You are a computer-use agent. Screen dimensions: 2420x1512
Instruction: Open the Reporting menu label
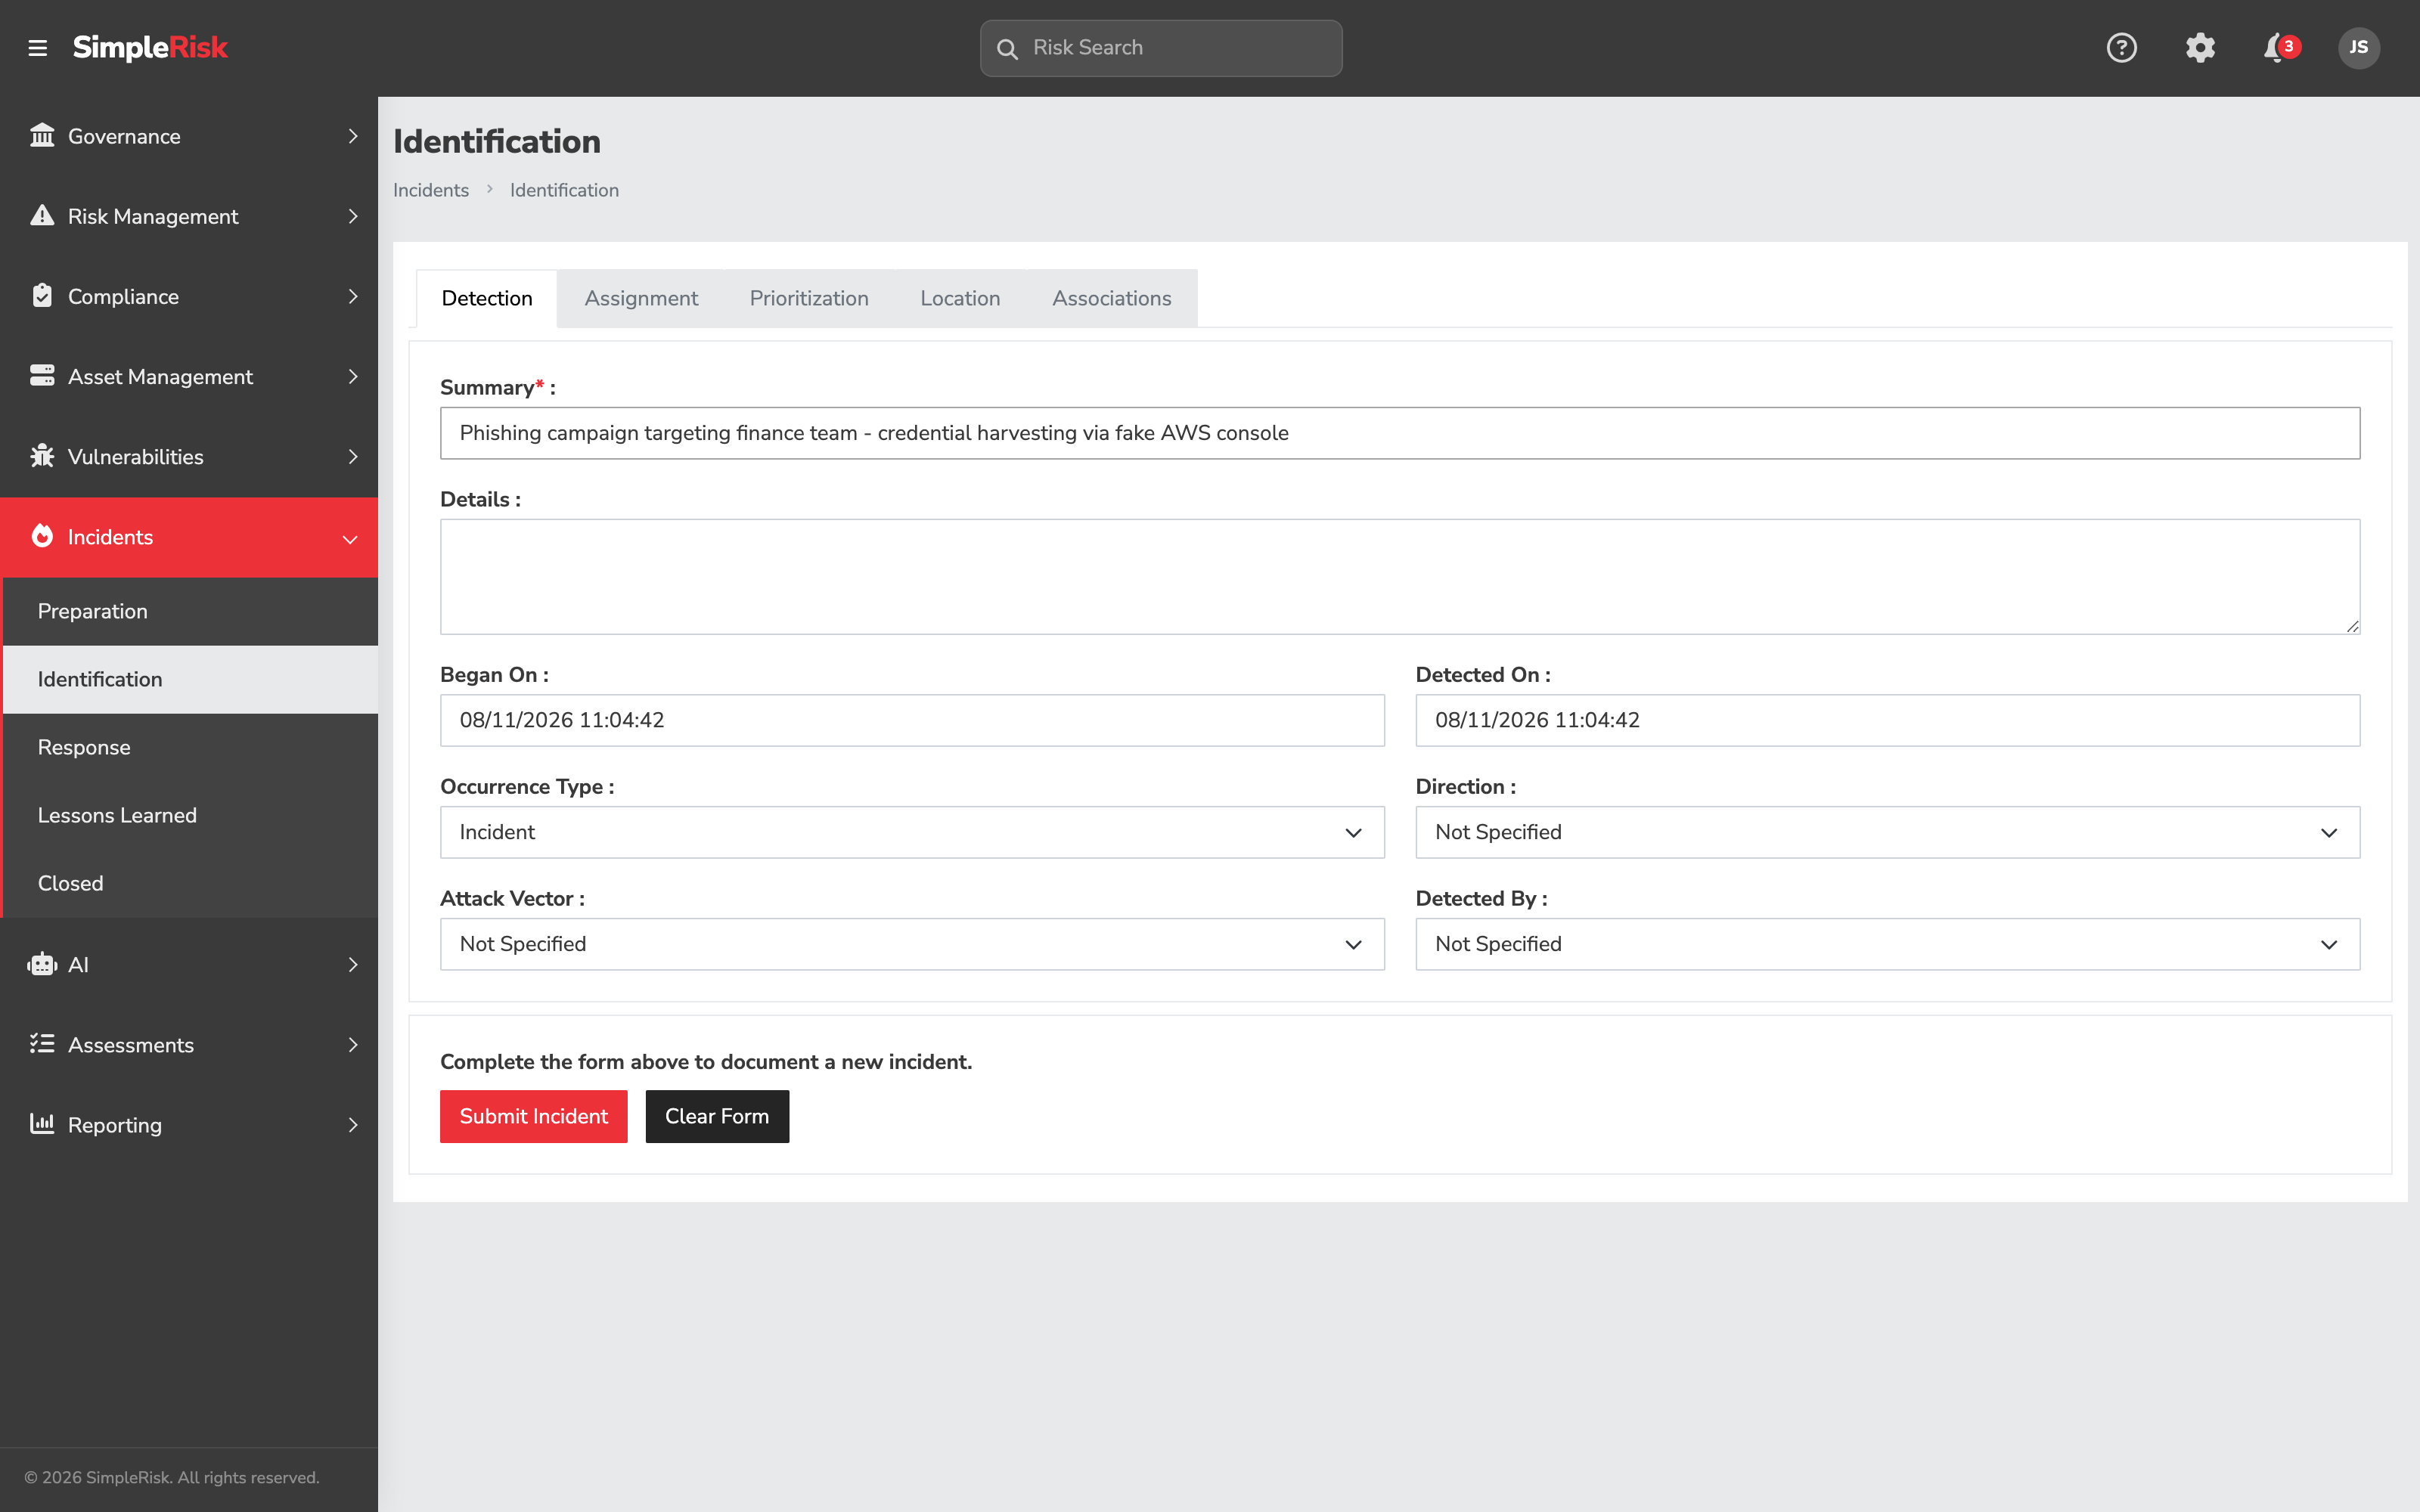(x=115, y=1125)
